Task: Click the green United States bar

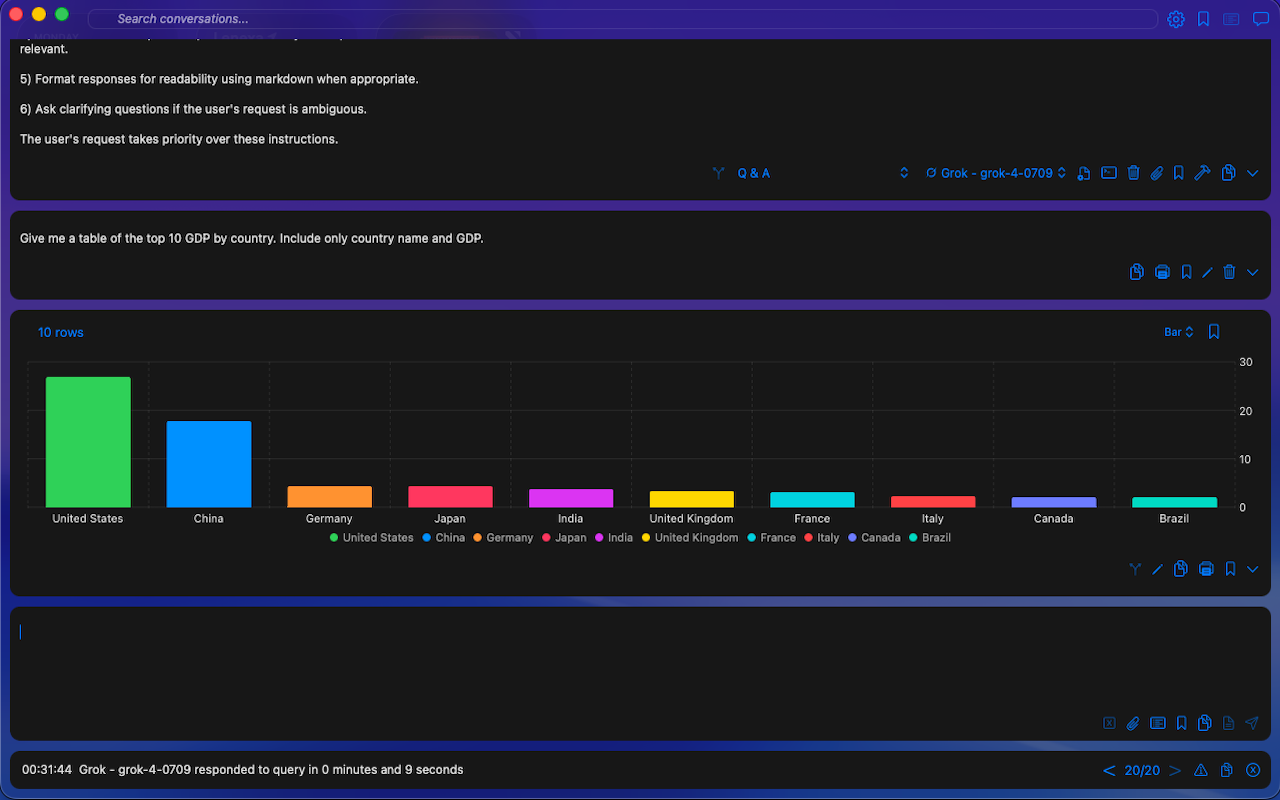Action: tap(88, 442)
